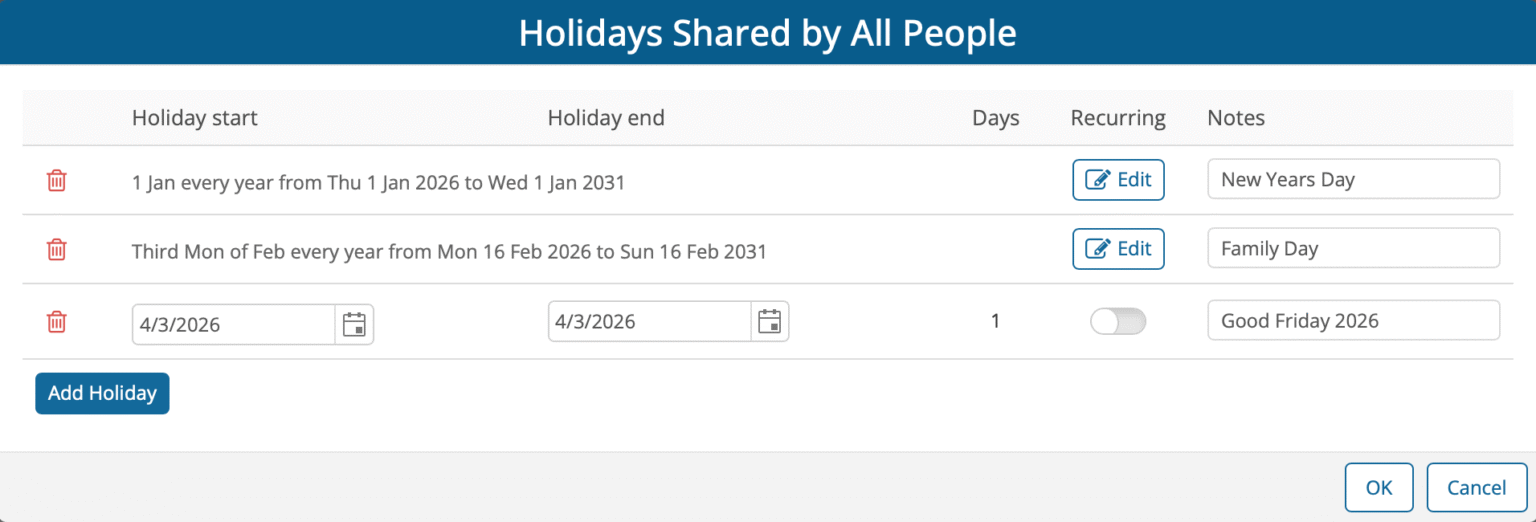The image size is (1536, 522).
Task: Click the Notes column header
Action: tap(1236, 118)
